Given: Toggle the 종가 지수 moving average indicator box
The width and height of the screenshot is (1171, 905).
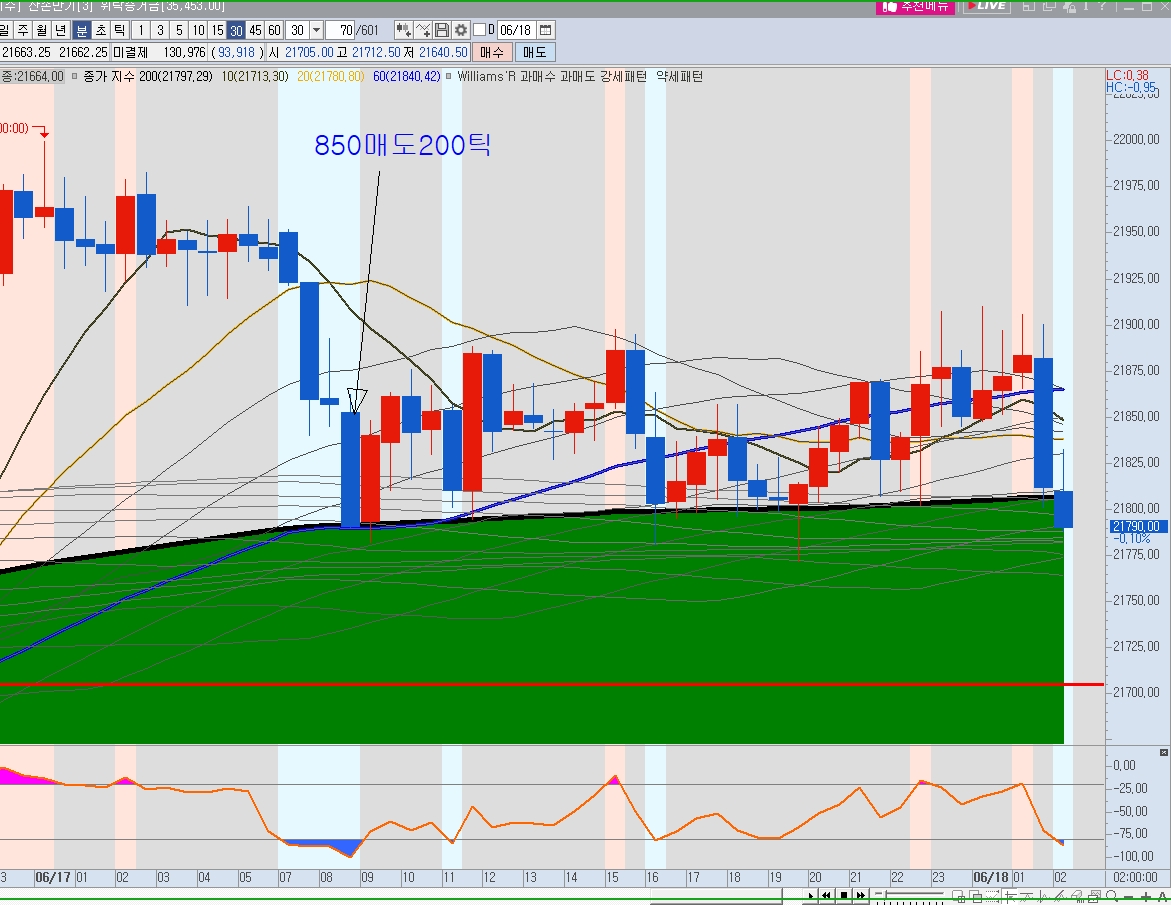Looking at the screenshot, I should tap(75, 76).
